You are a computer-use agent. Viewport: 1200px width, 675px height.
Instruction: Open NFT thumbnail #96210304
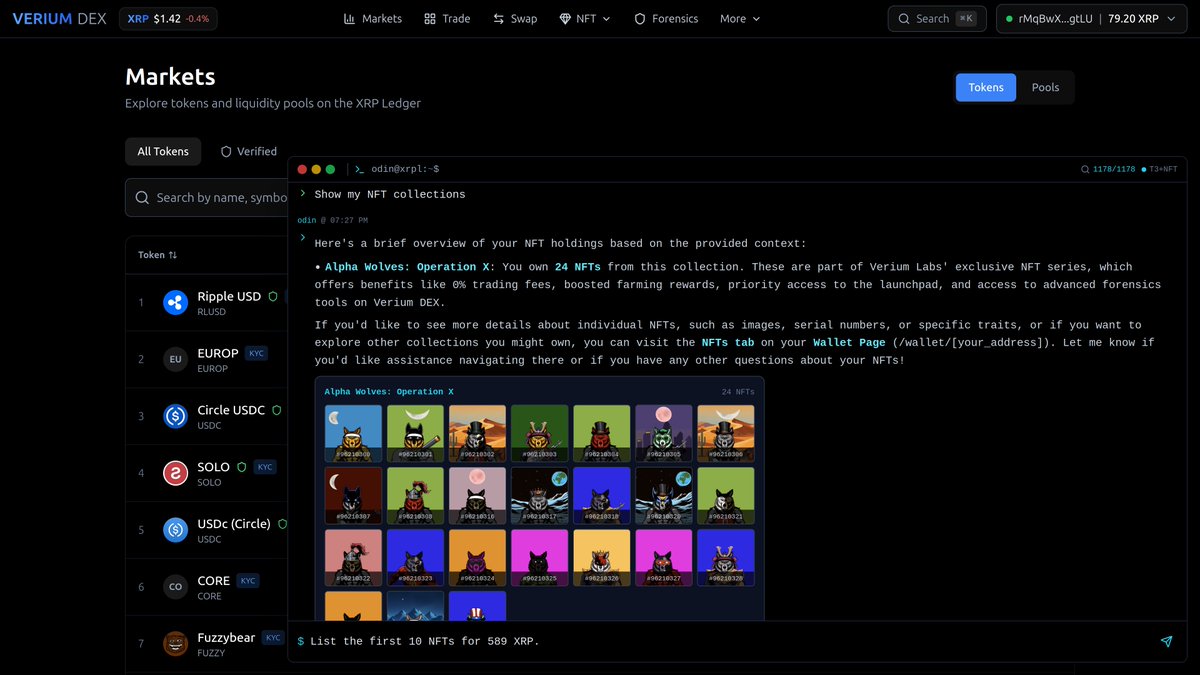point(601,433)
